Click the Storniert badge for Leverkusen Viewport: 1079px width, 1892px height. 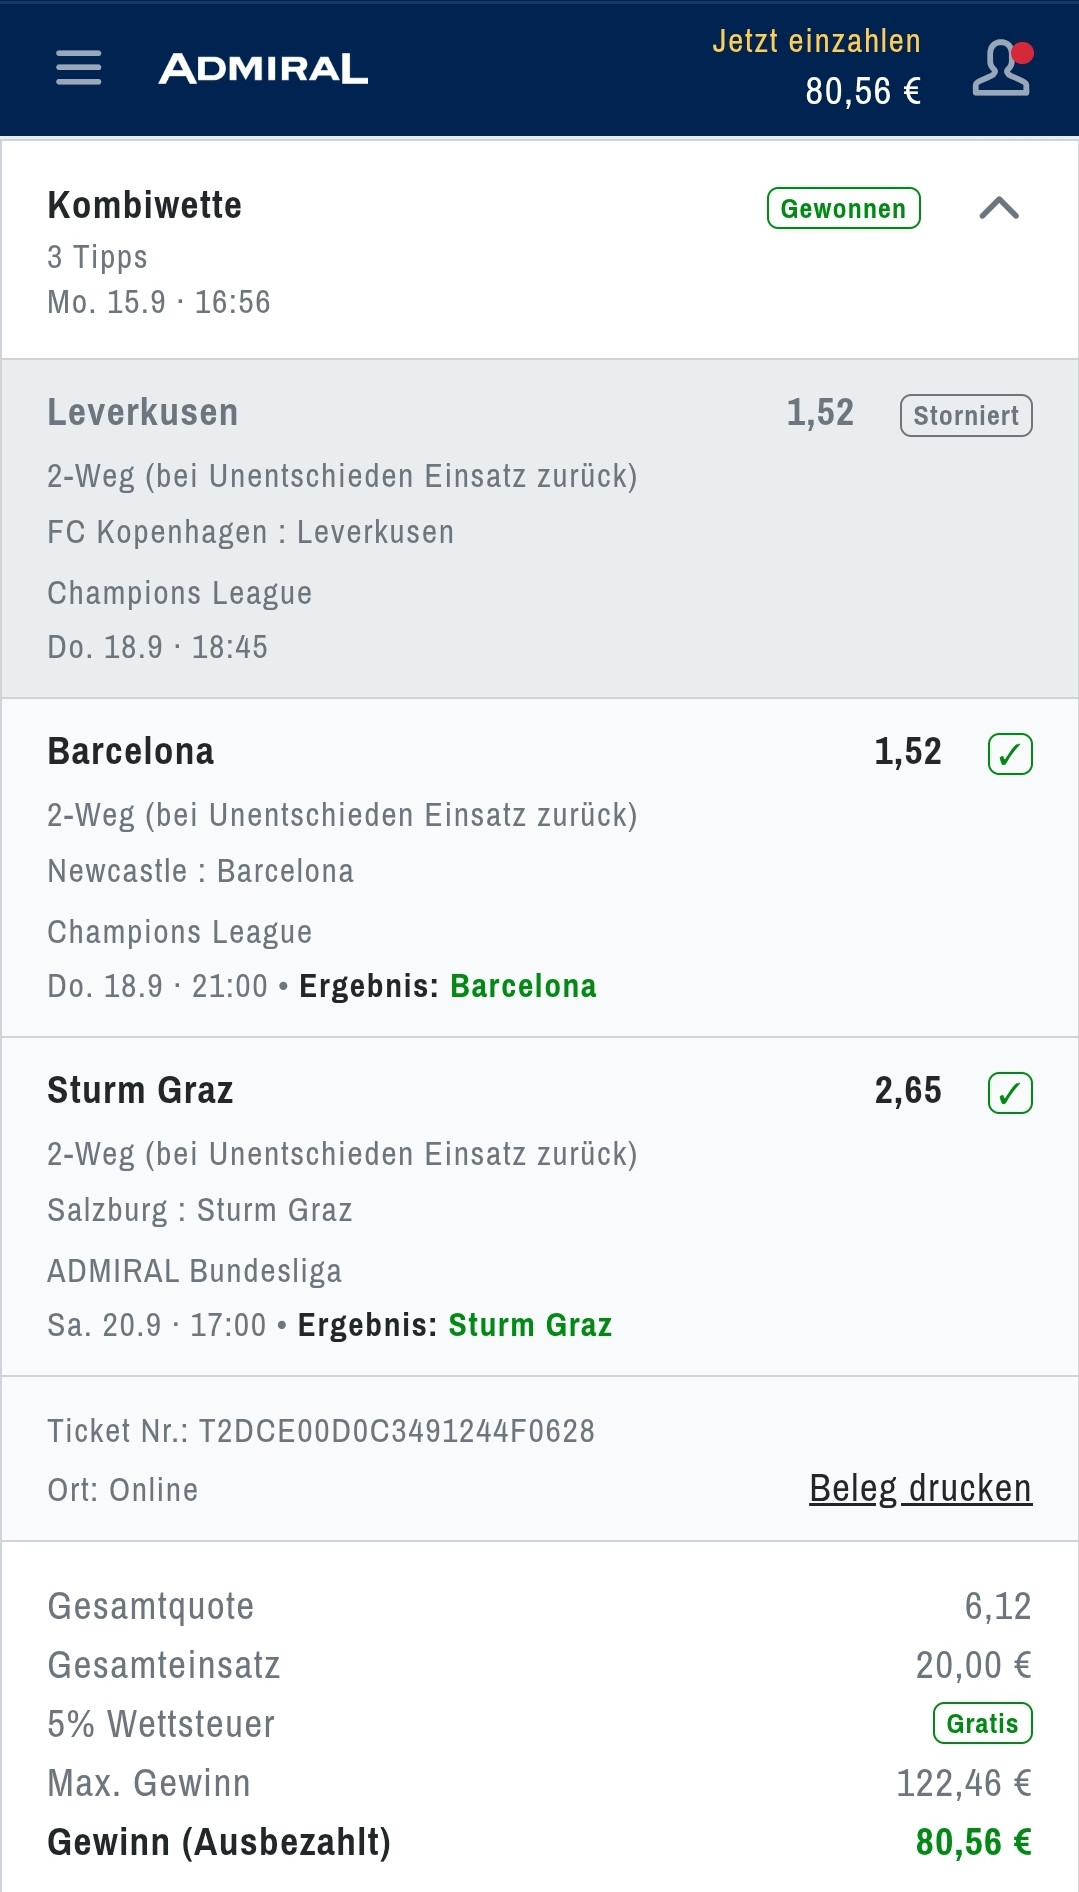coord(966,416)
